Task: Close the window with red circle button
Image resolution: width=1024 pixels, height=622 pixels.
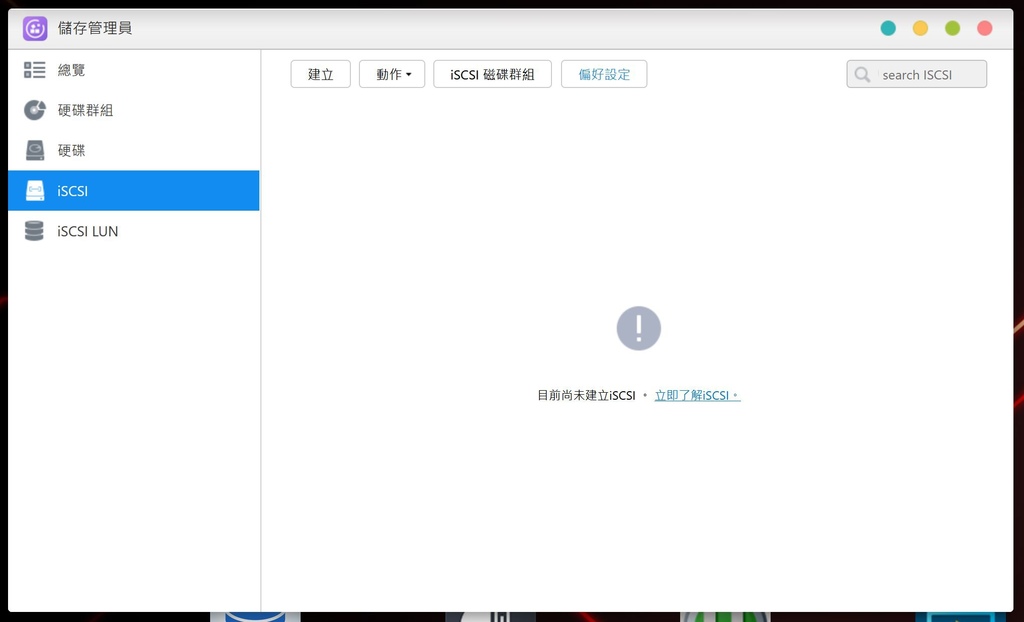Action: point(985,28)
